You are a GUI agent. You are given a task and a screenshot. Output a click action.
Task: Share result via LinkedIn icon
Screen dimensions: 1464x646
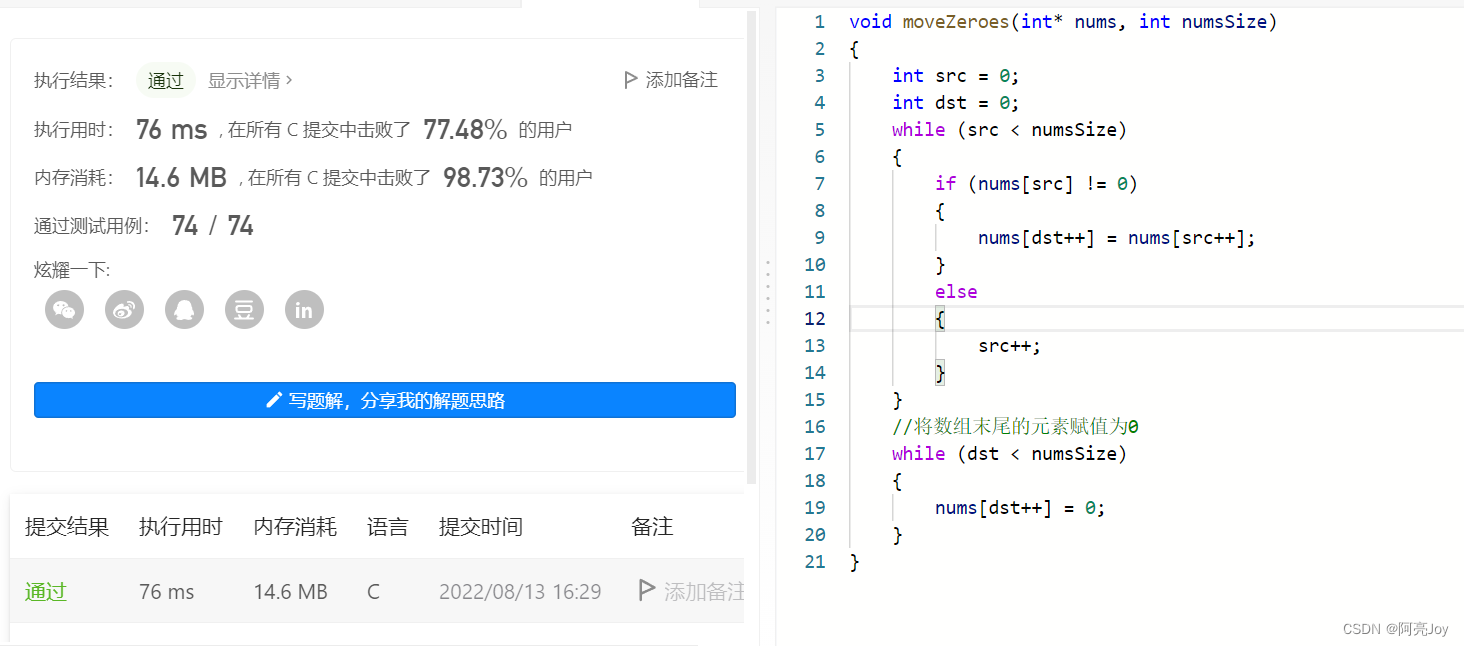point(304,310)
